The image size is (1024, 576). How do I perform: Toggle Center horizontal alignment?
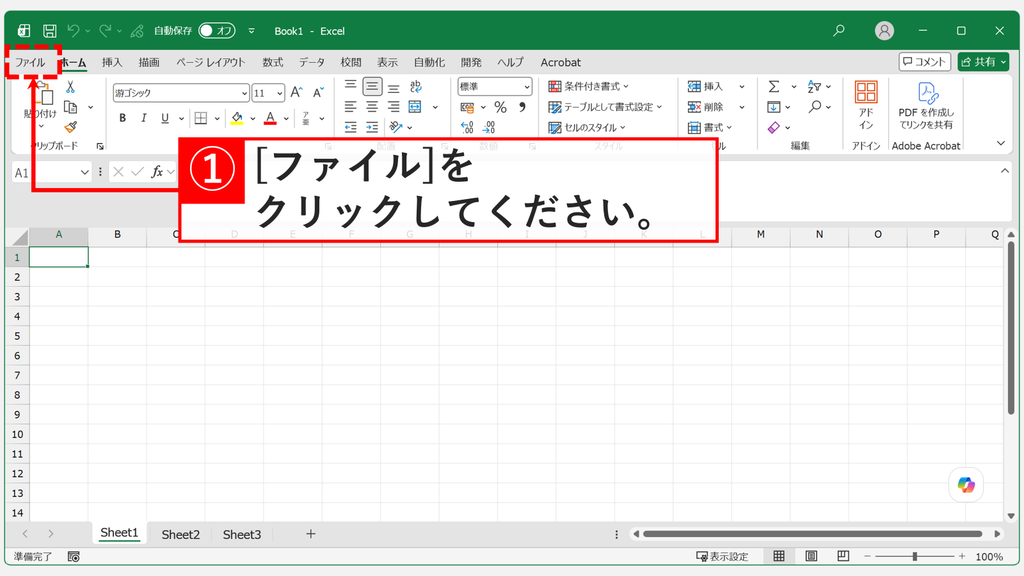372,106
